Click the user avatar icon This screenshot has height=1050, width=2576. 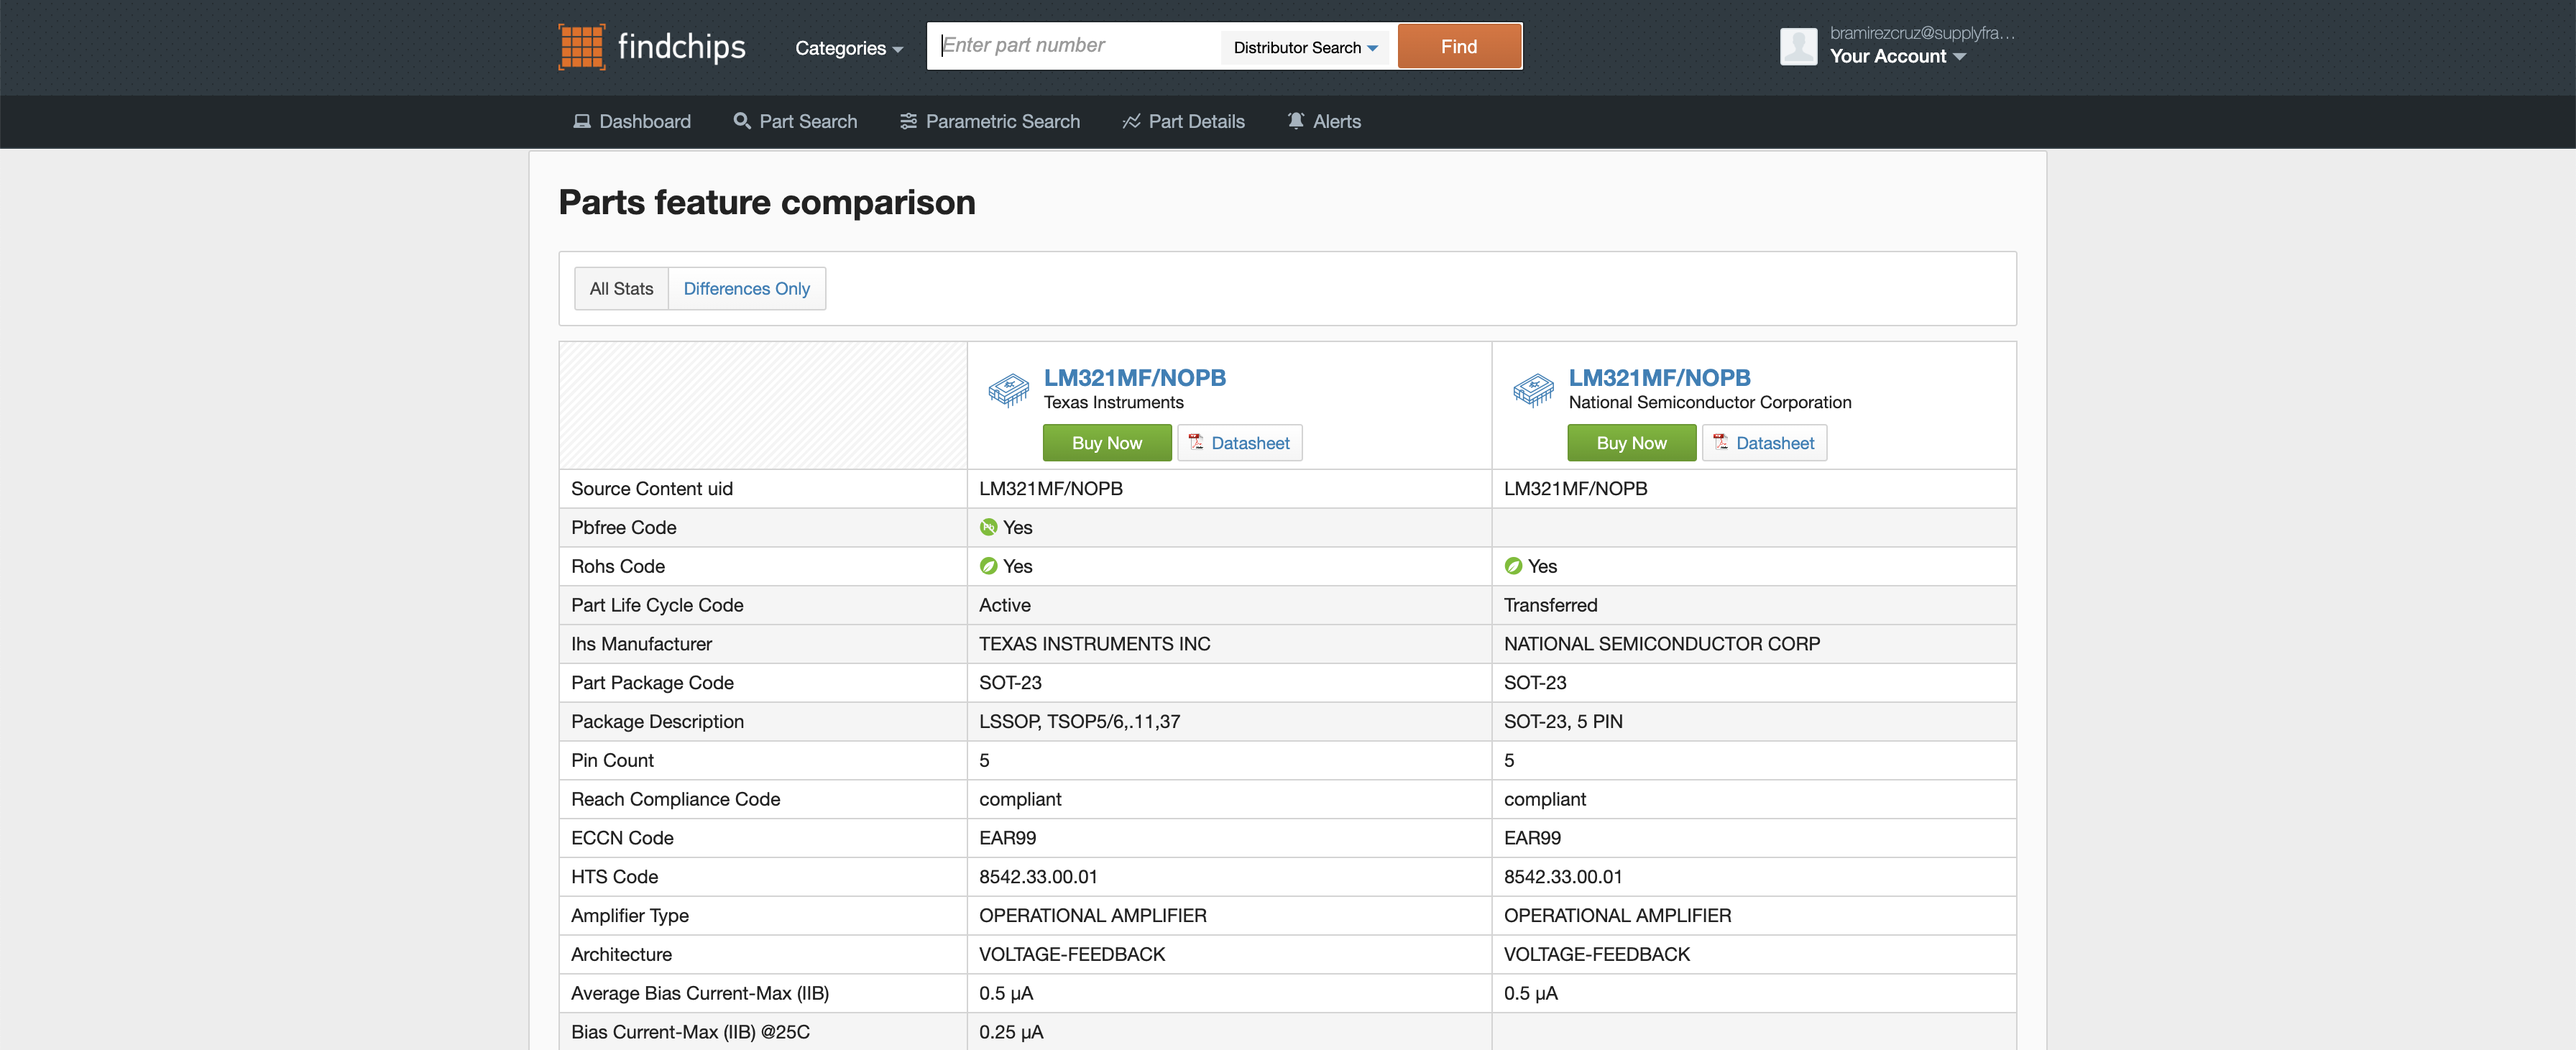click(x=1798, y=46)
